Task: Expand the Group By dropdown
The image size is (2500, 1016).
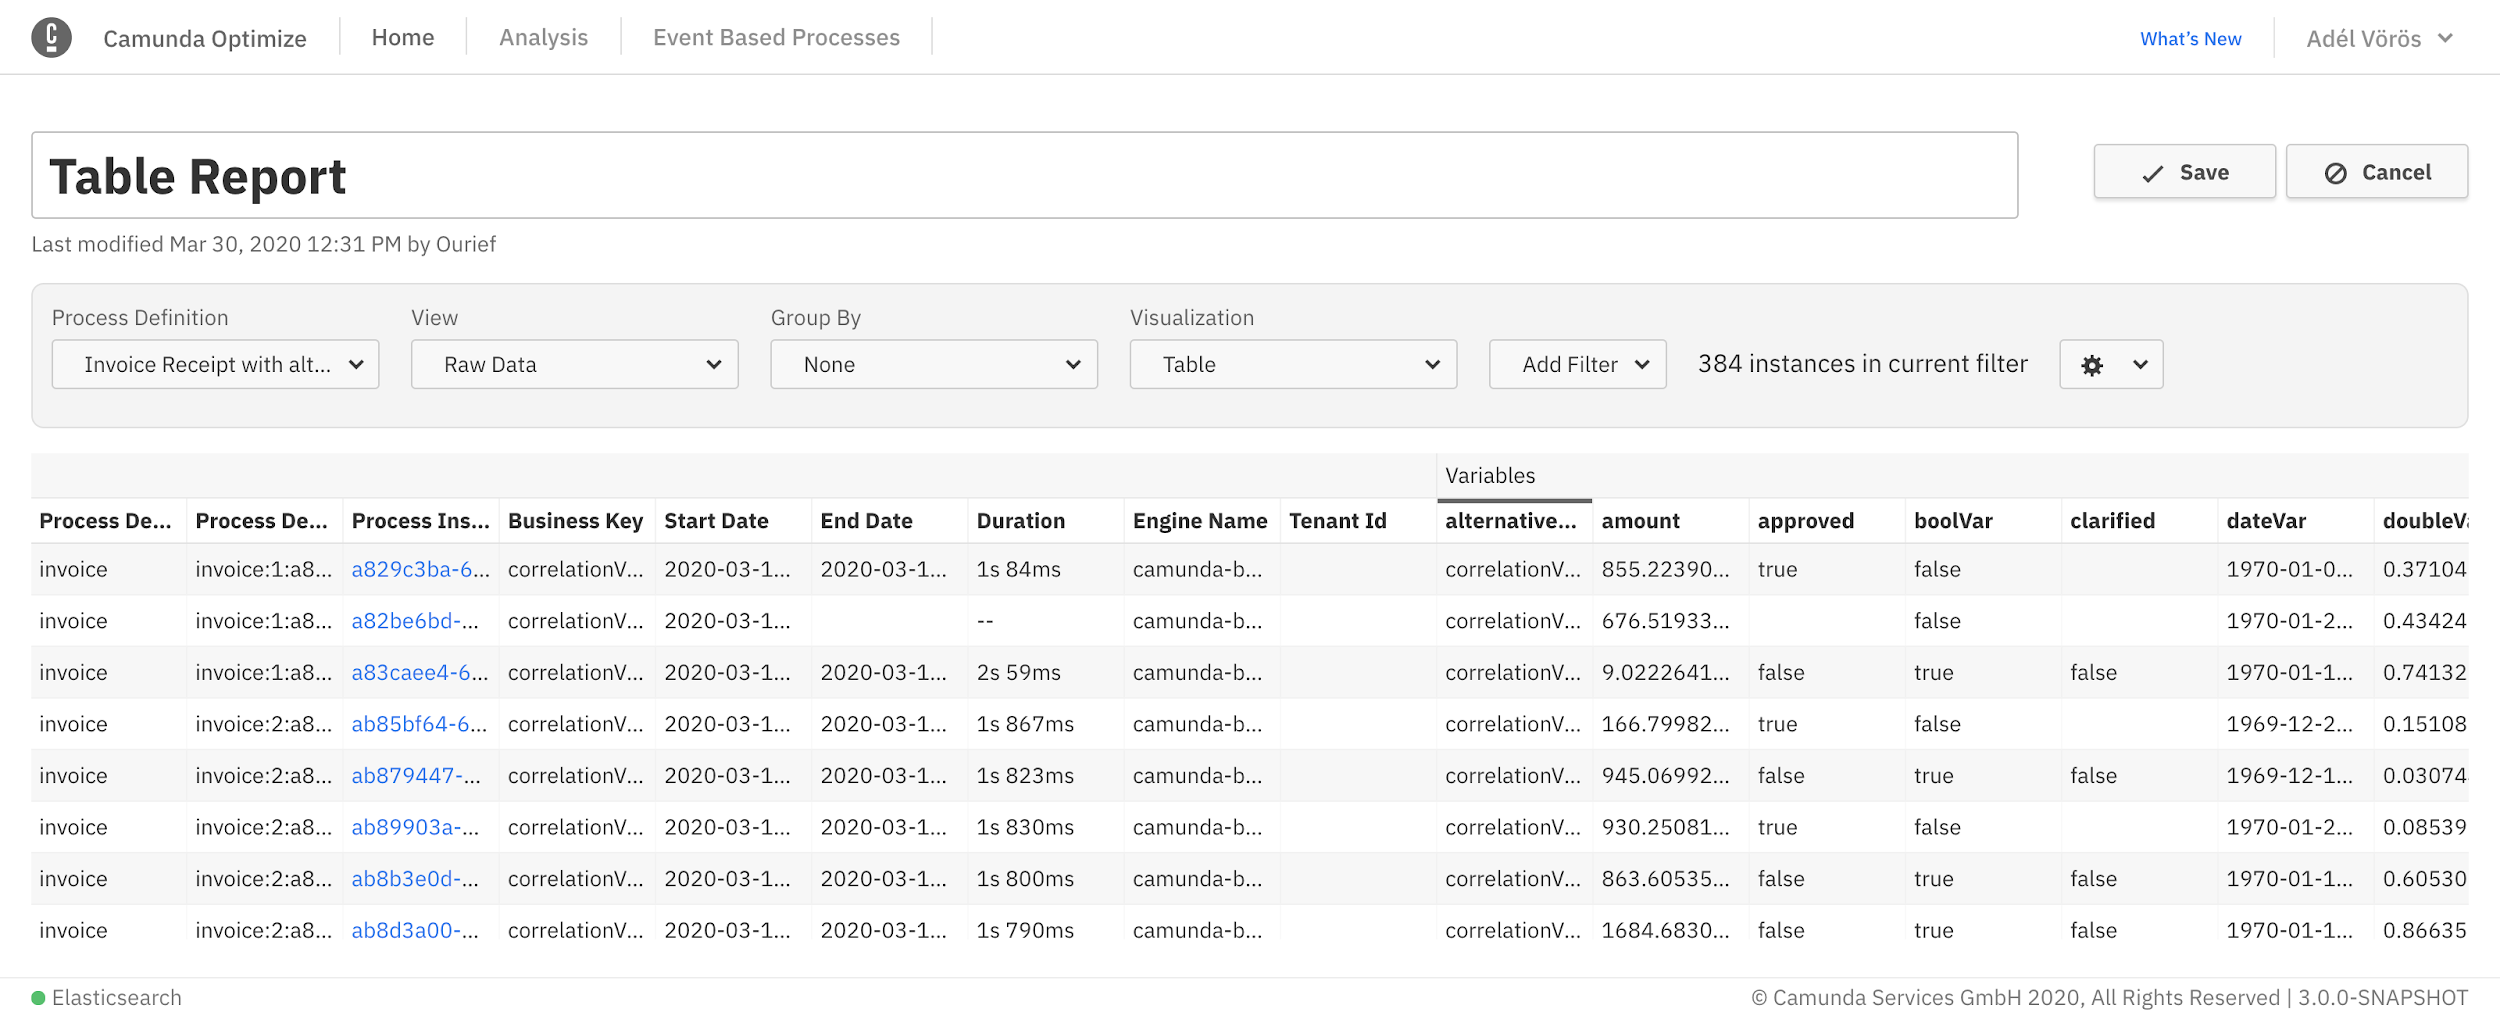Action: click(933, 365)
